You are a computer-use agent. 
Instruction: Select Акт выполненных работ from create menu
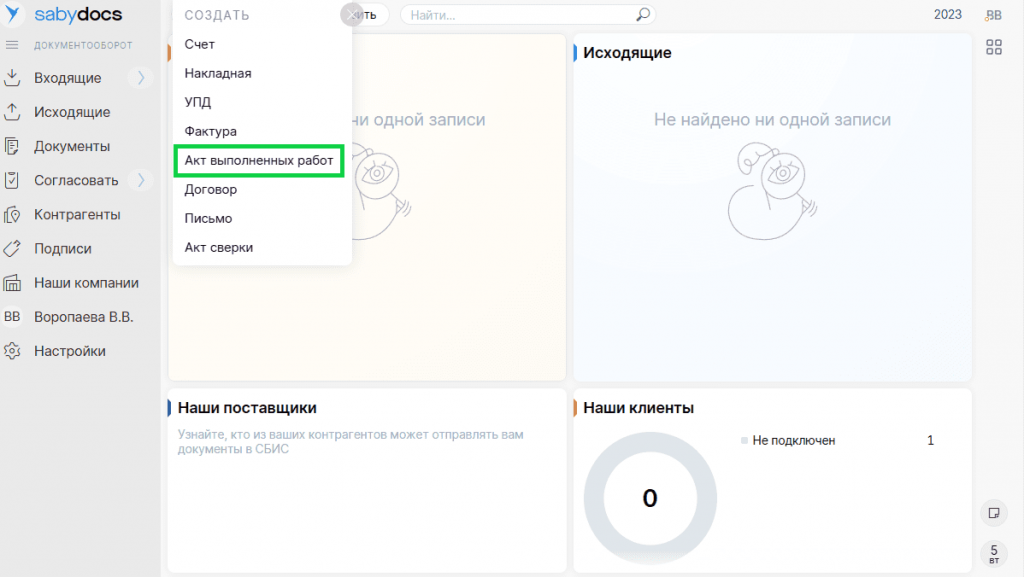coord(259,160)
